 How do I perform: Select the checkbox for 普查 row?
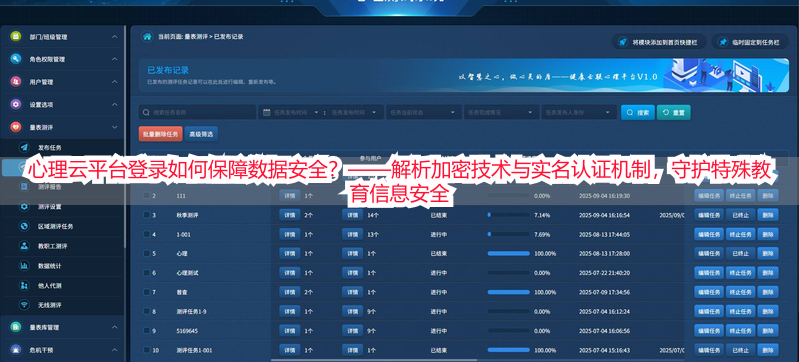click(x=147, y=292)
